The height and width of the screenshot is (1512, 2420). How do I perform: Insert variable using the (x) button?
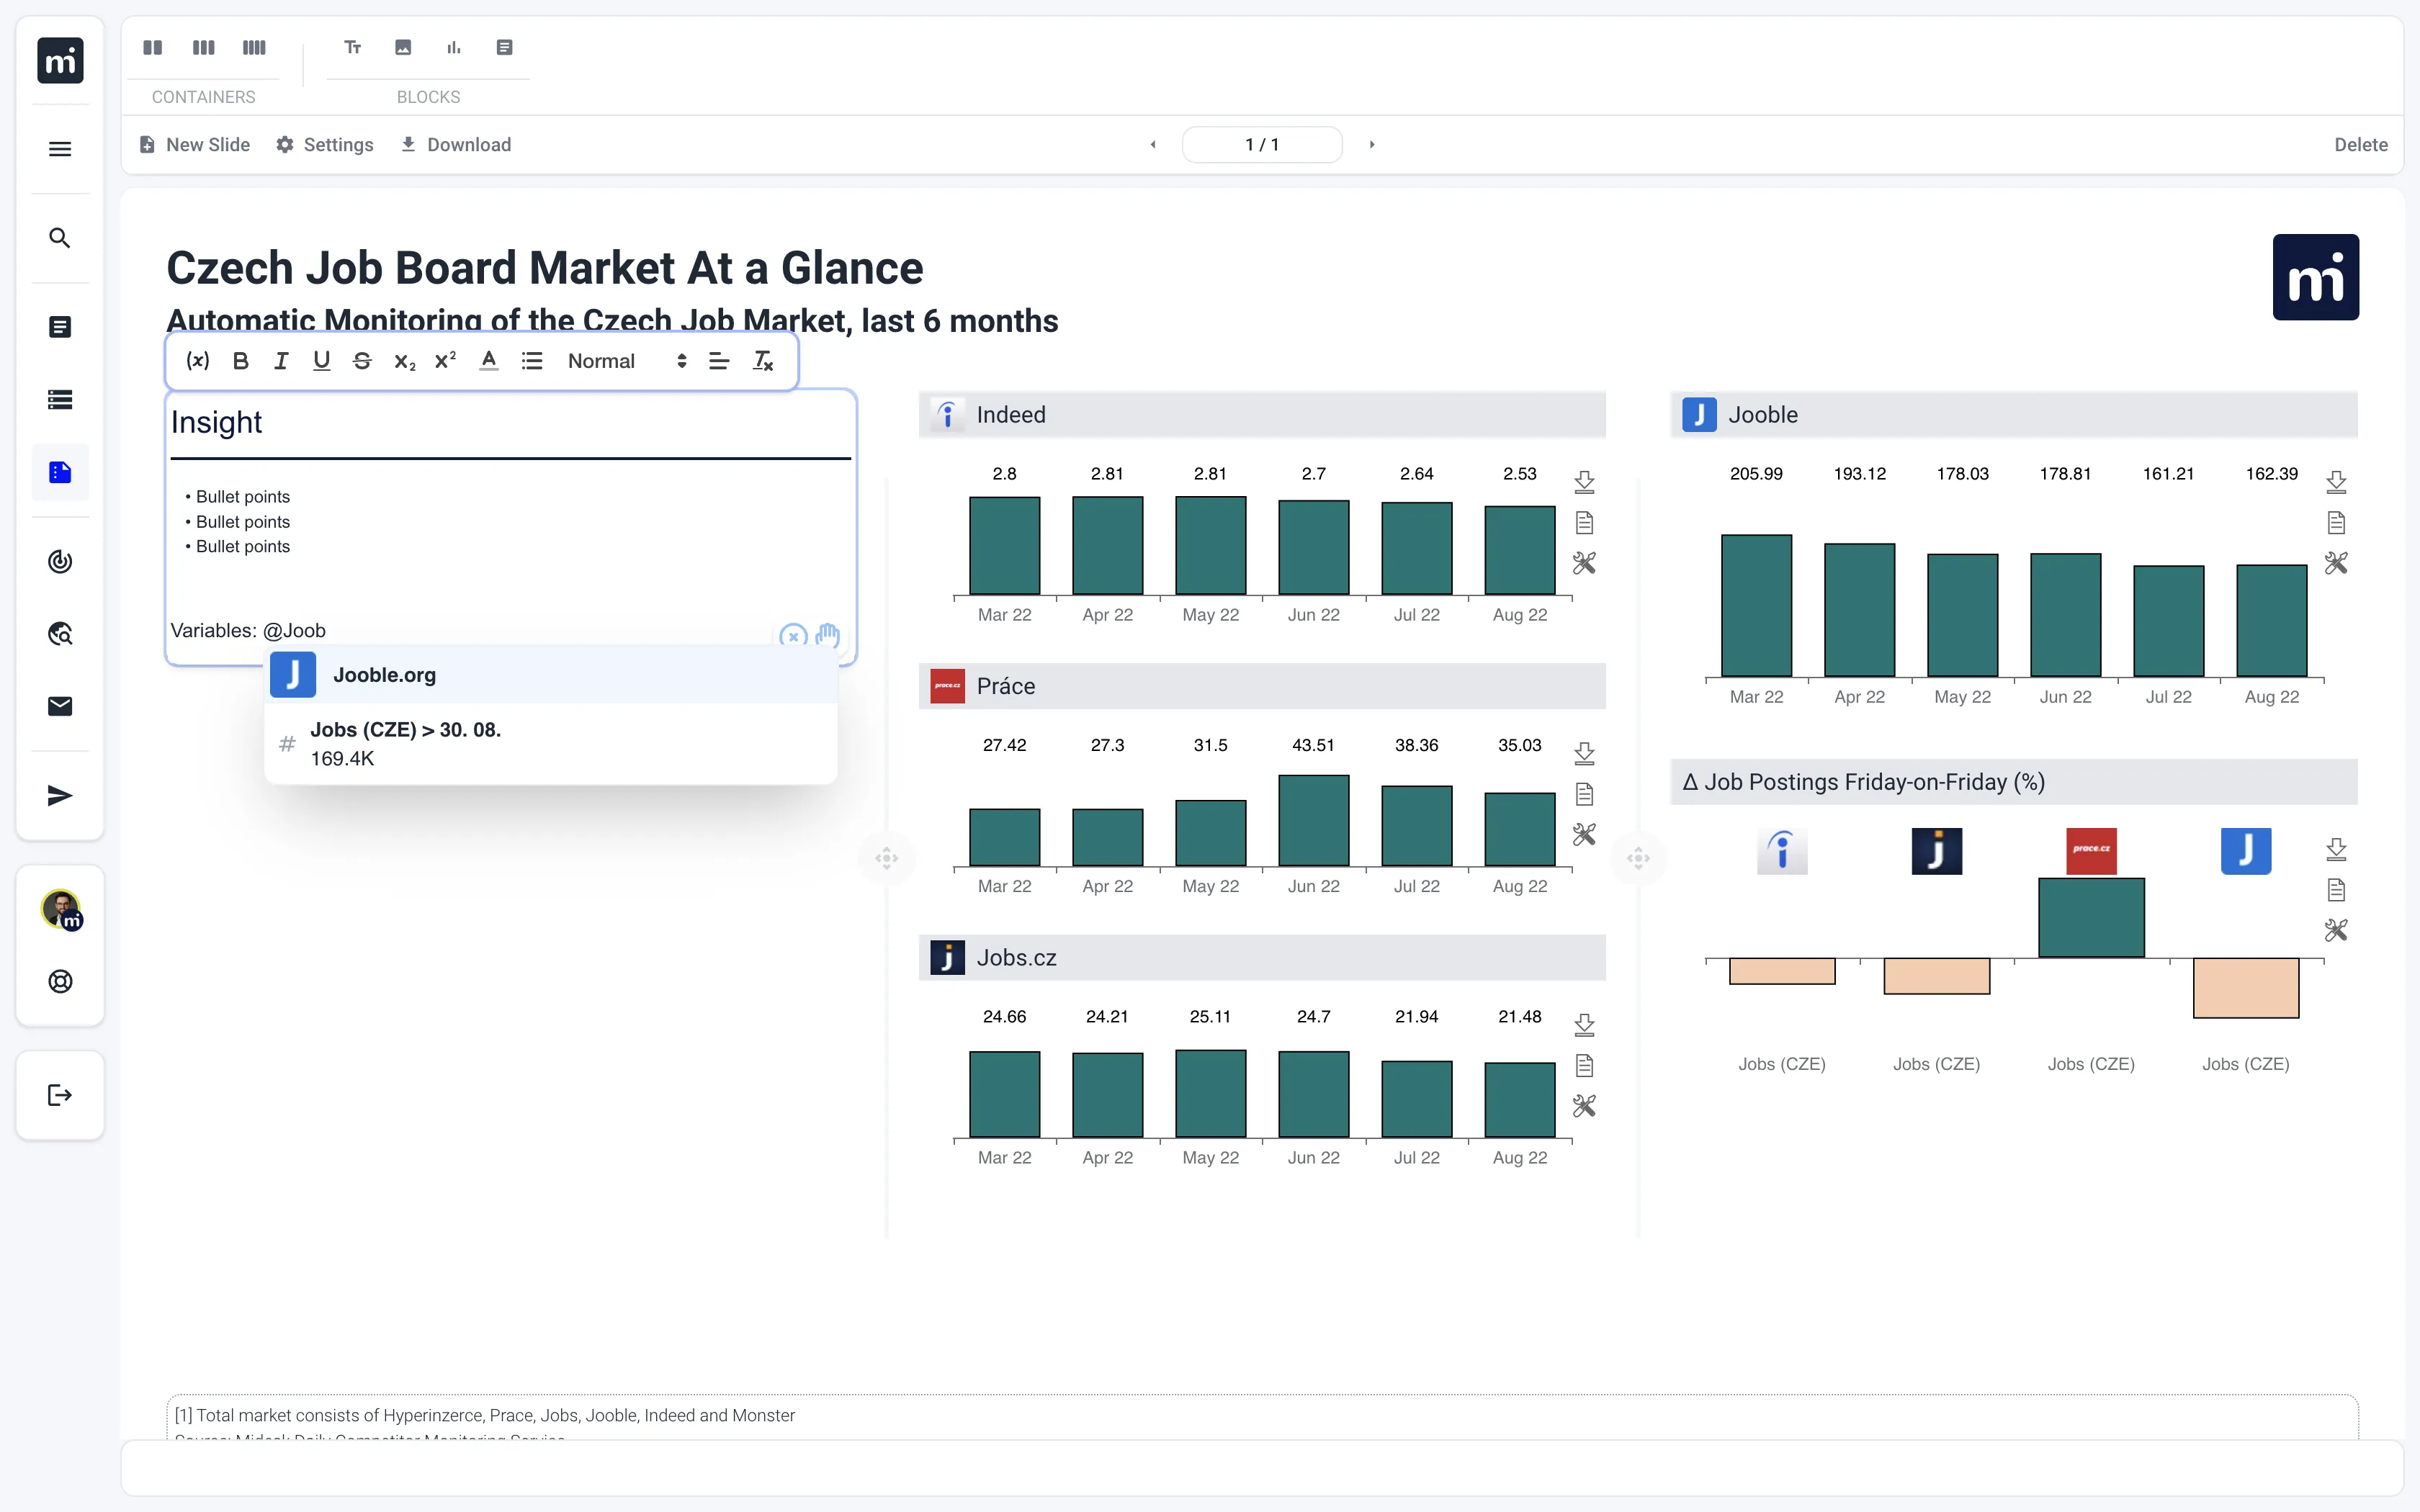[198, 361]
